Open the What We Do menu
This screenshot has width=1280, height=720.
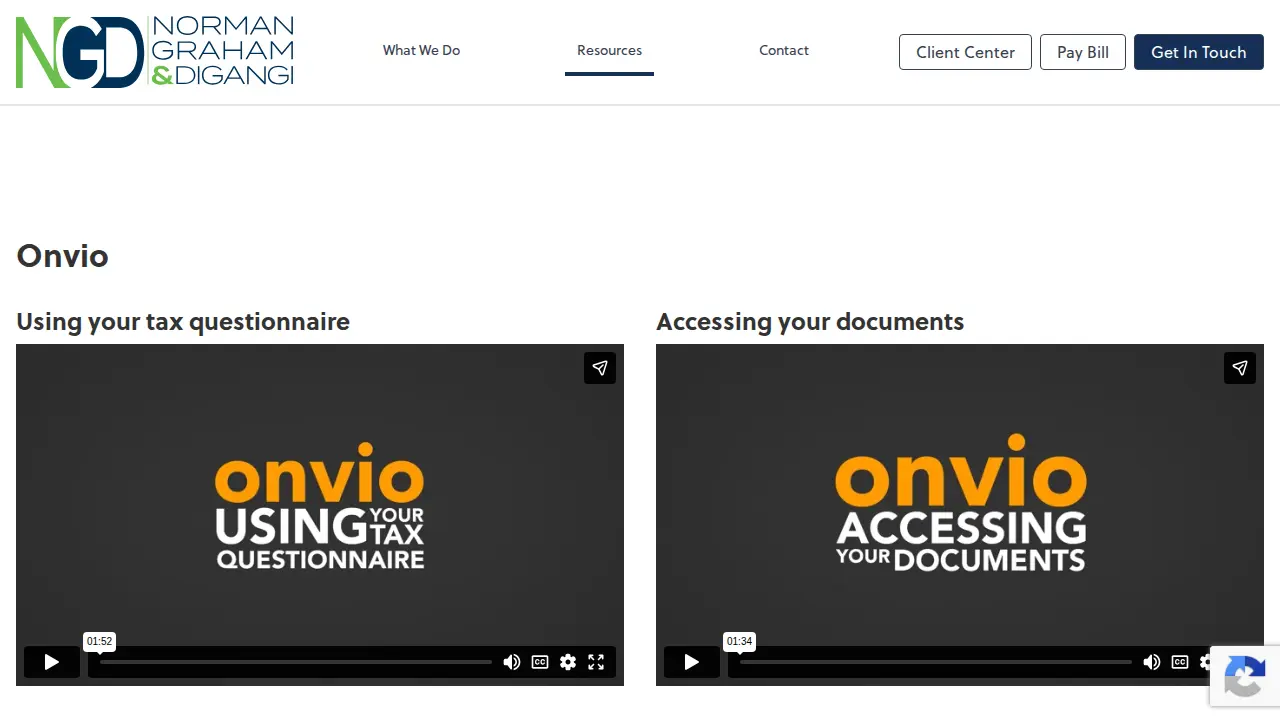422,50
